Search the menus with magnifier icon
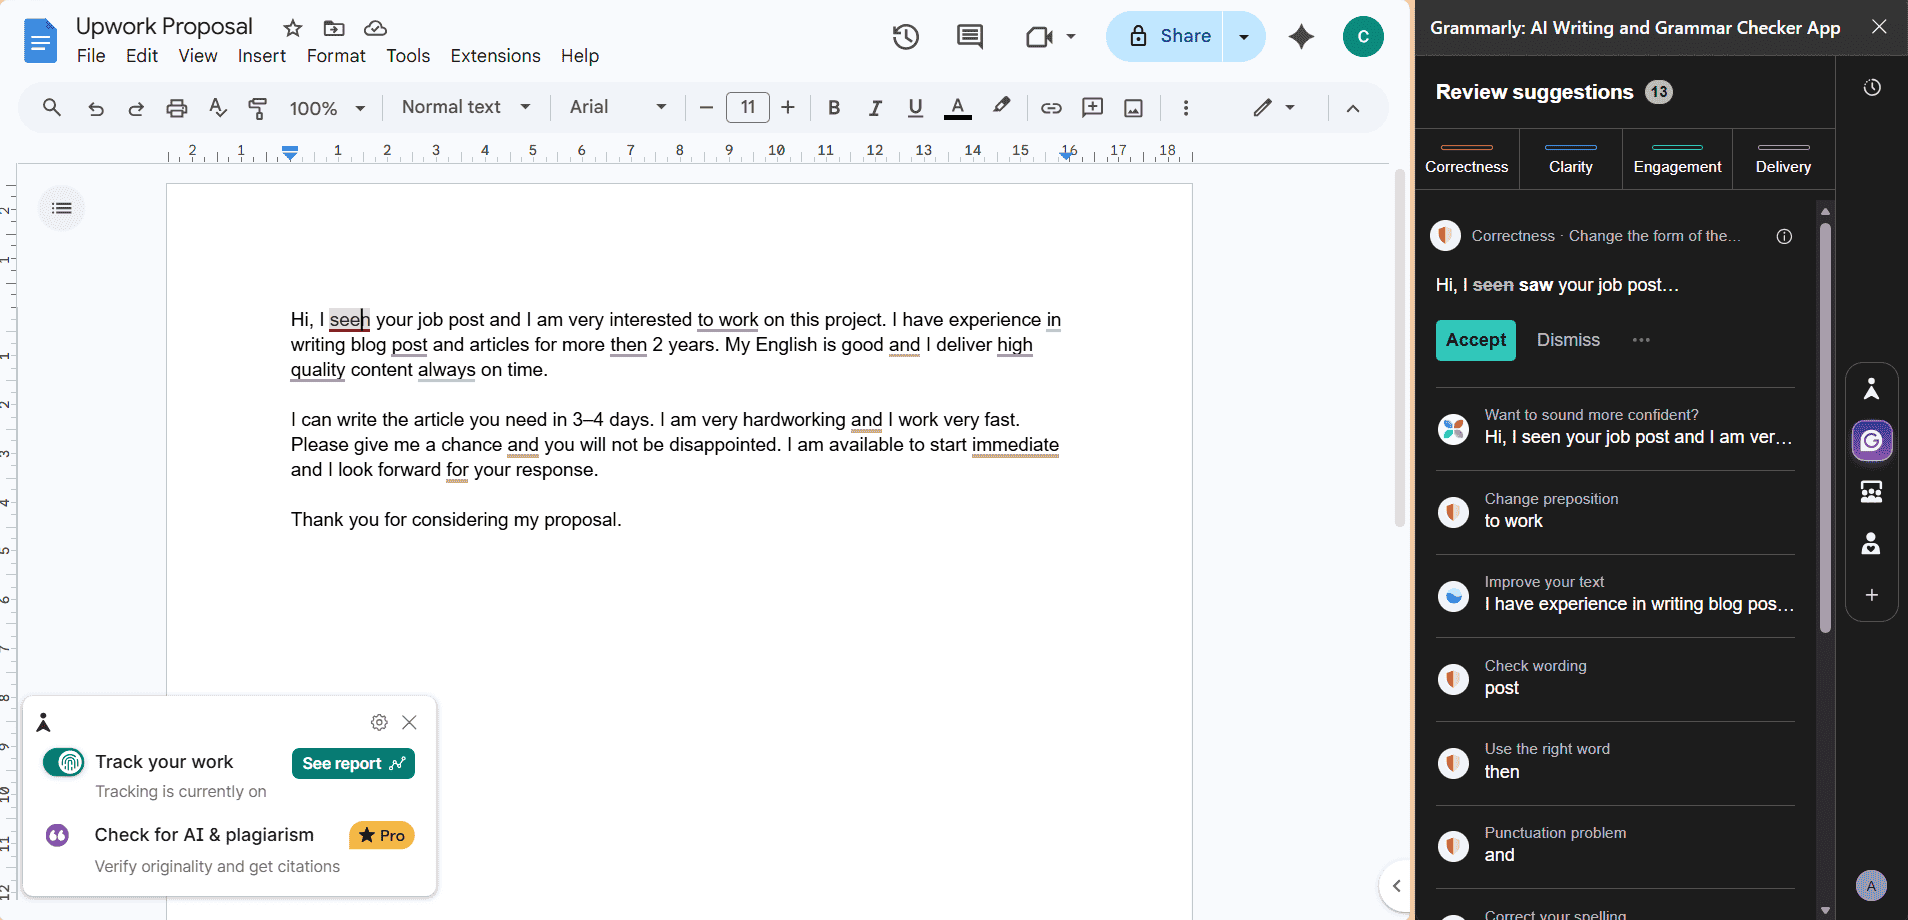This screenshot has width=1908, height=920. [x=52, y=107]
